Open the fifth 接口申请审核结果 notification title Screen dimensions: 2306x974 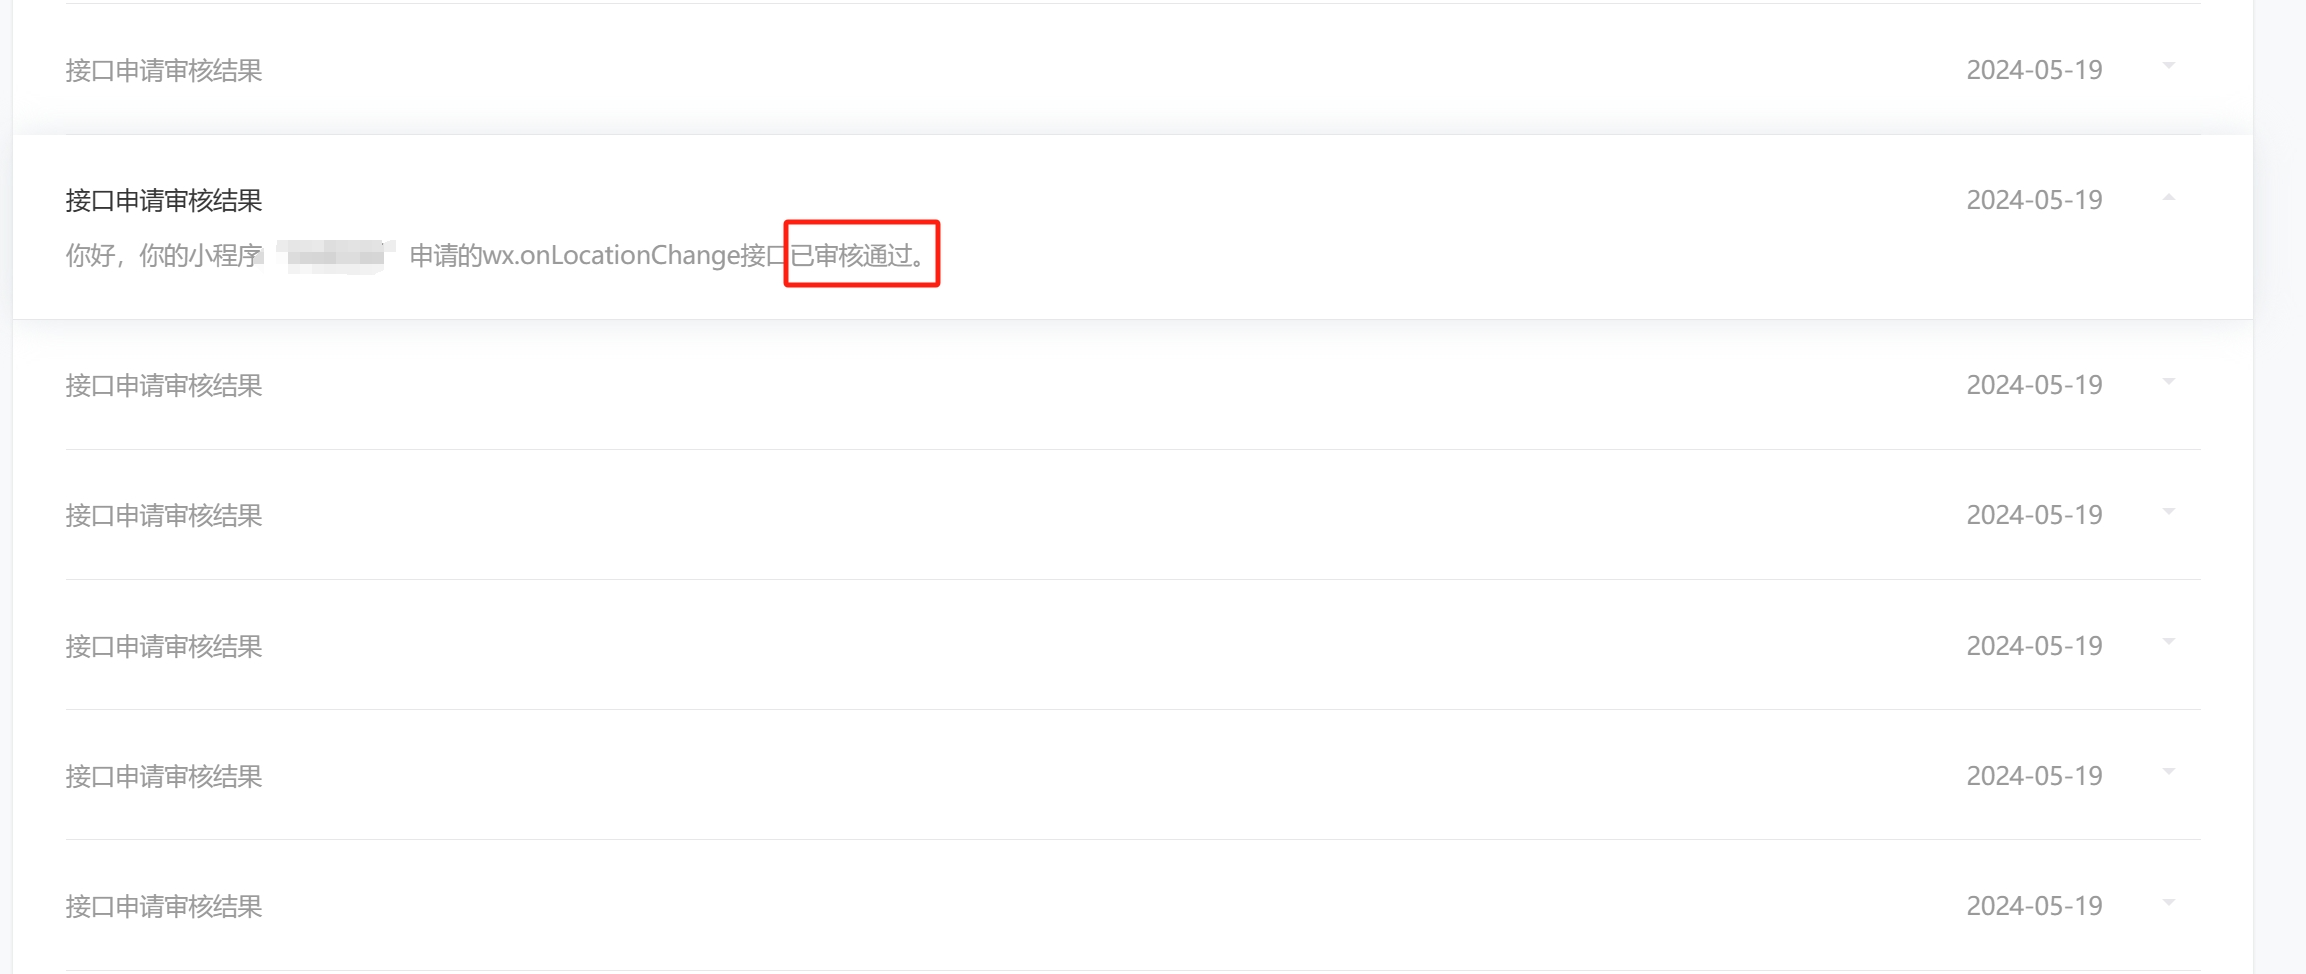pyautogui.click(x=164, y=647)
